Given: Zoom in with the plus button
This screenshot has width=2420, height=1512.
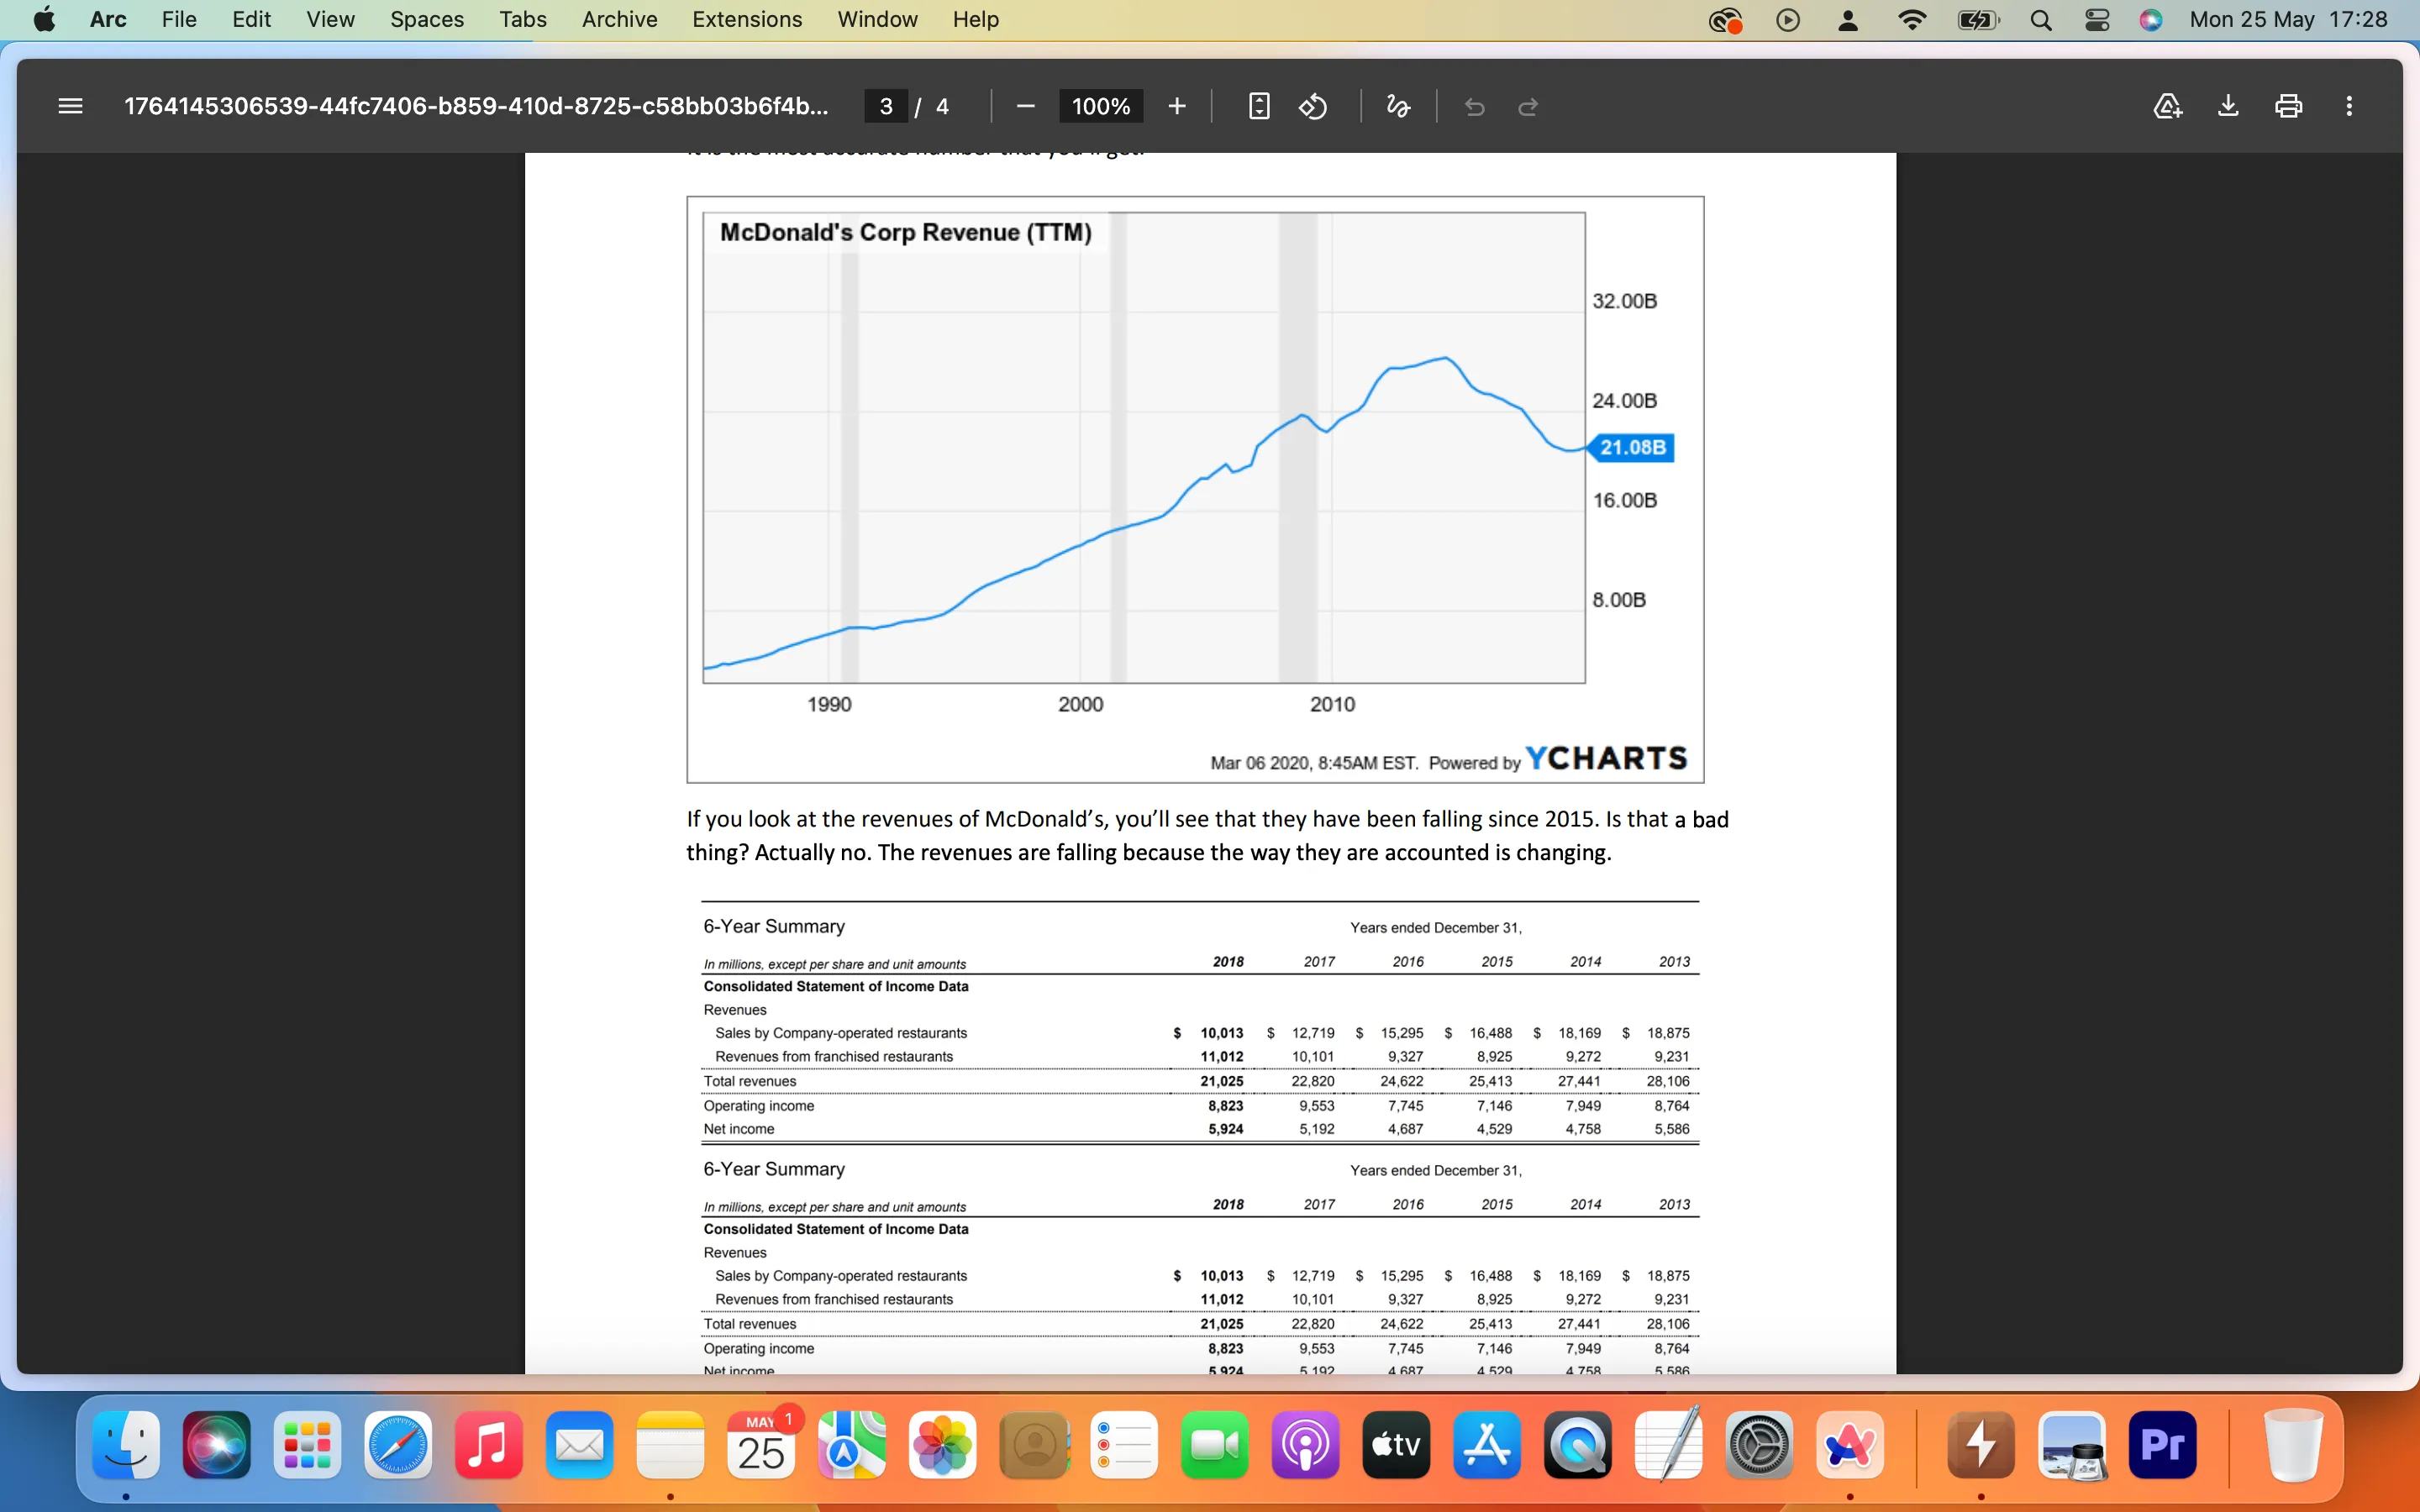Looking at the screenshot, I should pyautogui.click(x=1177, y=106).
